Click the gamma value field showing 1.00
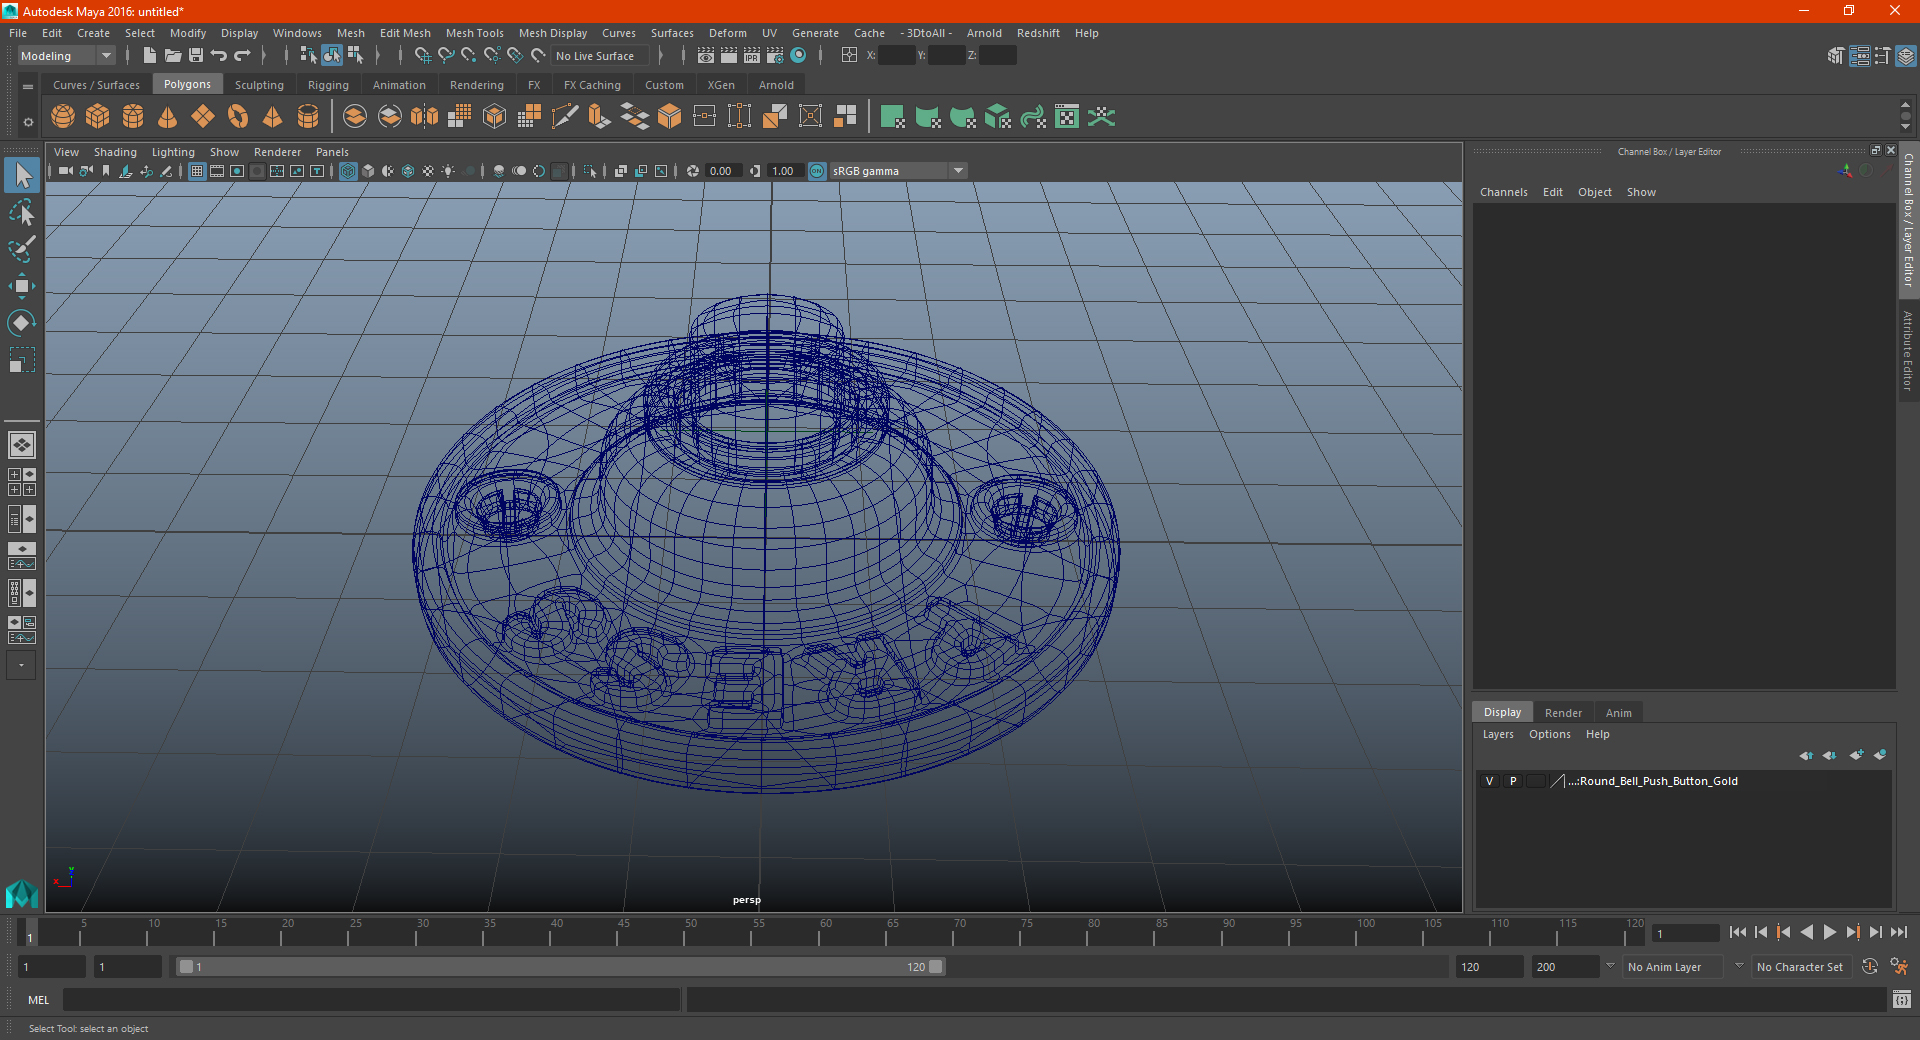 pyautogui.click(x=784, y=171)
